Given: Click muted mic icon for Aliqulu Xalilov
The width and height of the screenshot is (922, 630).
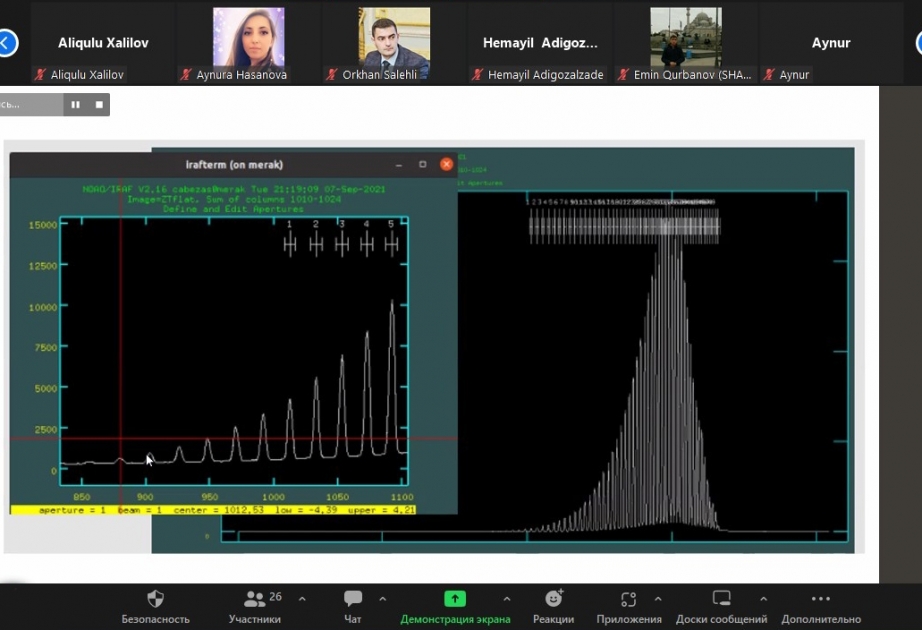Looking at the screenshot, I should pyautogui.click(x=40, y=75).
